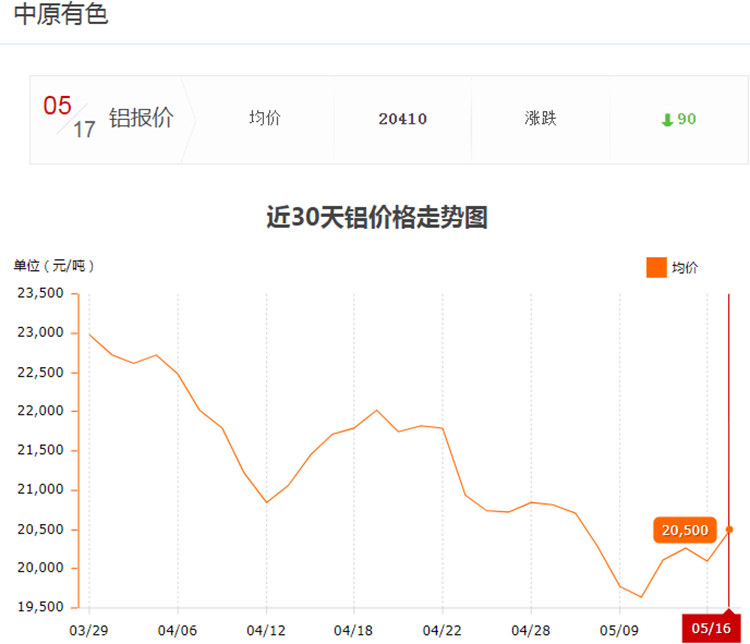Click the 20,500 y-axis label
Screen dimensions: 750x644
[41, 529]
